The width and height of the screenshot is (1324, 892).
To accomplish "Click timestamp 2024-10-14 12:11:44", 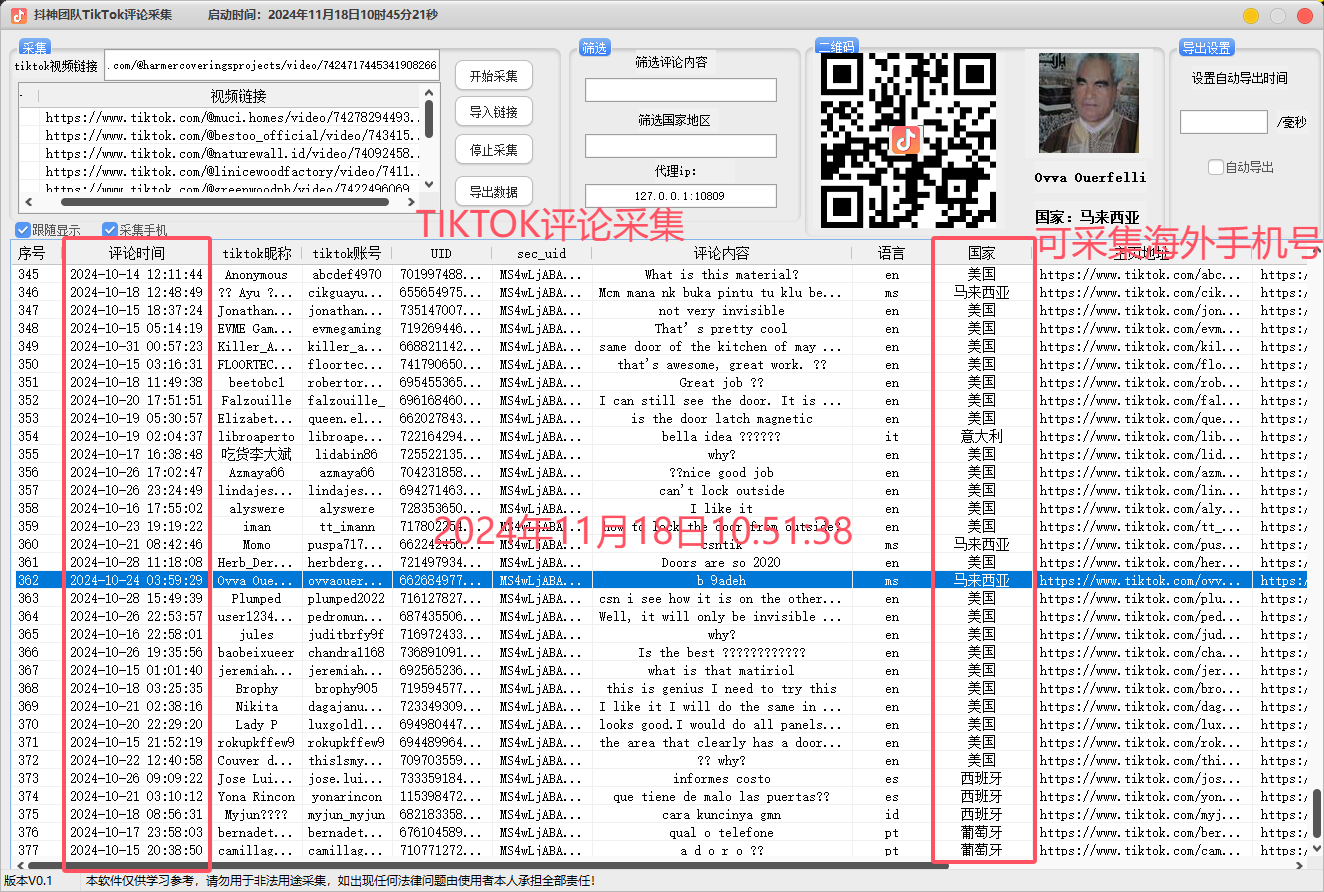I will click(137, 274).
